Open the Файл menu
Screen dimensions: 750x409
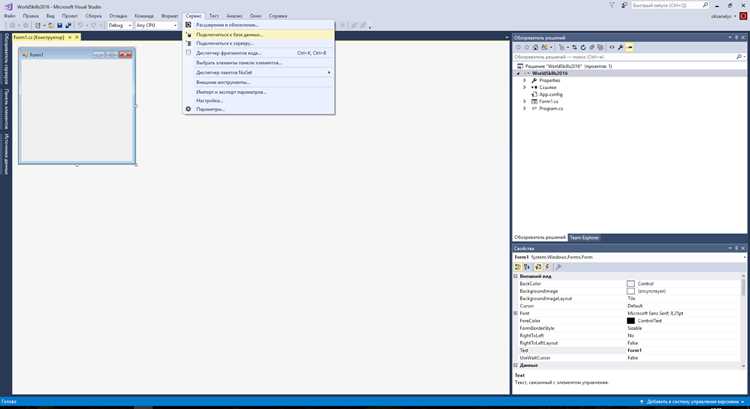(x=10, y=16)
